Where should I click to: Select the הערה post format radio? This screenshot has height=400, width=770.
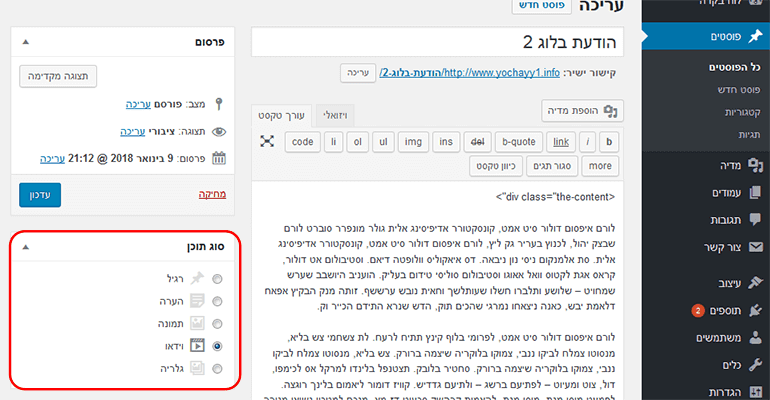click(x=217, y=301)
